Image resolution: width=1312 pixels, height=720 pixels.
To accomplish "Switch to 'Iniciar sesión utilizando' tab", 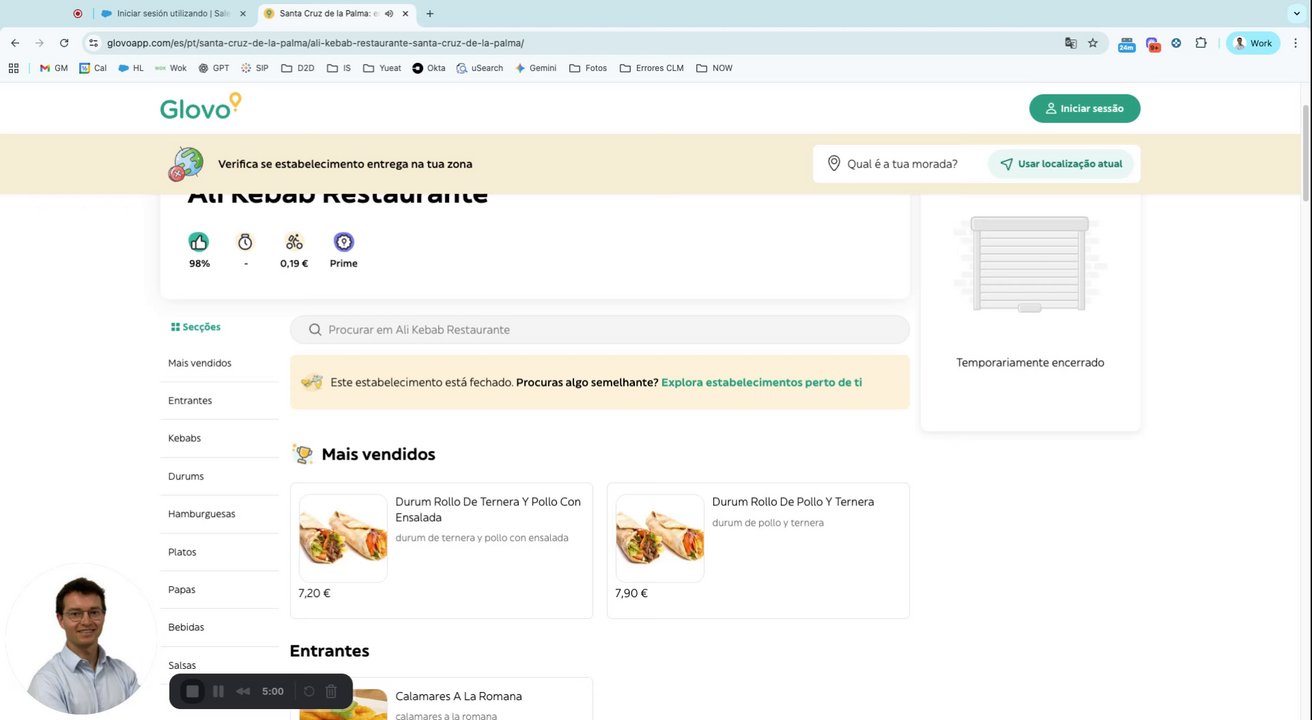I will (x=173, y=14).
